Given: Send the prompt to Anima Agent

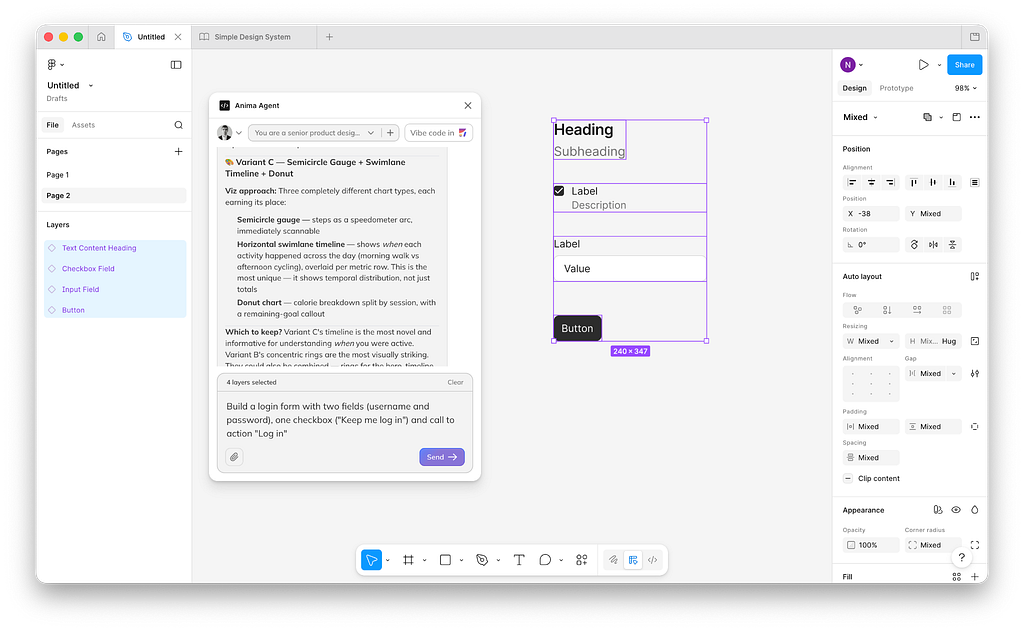Looking at the screenshot, I should coord(441,457).
